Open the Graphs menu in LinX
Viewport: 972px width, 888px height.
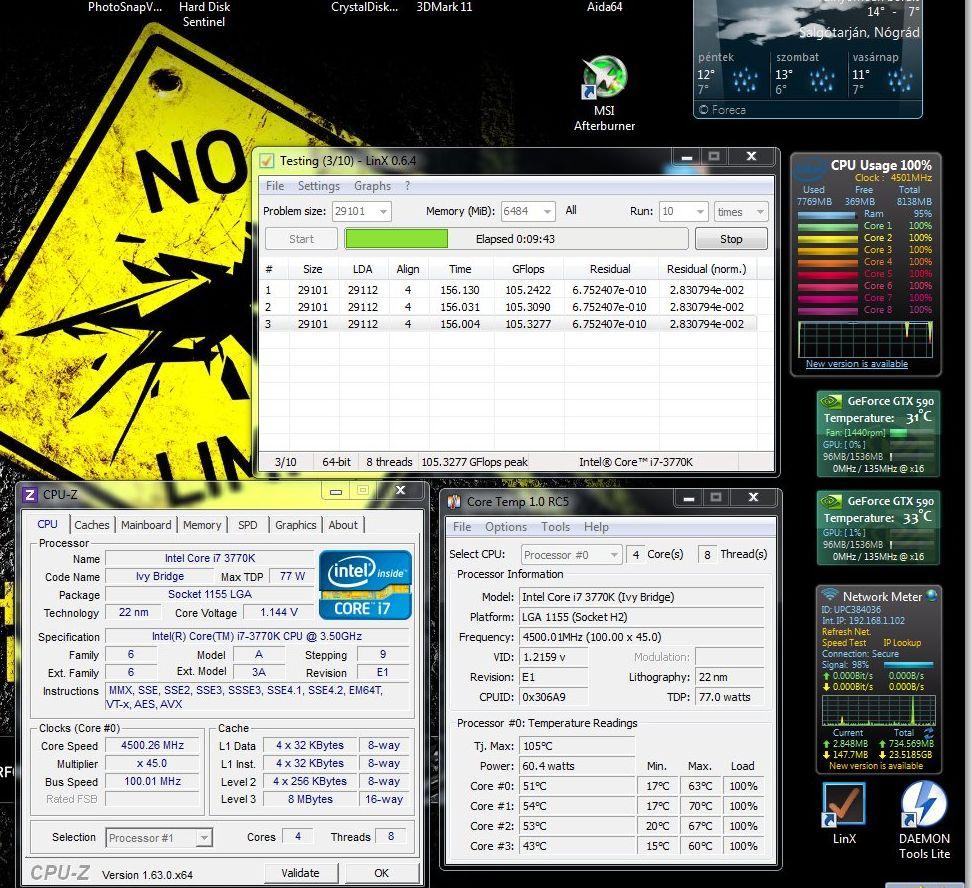[x=372, y=186]
